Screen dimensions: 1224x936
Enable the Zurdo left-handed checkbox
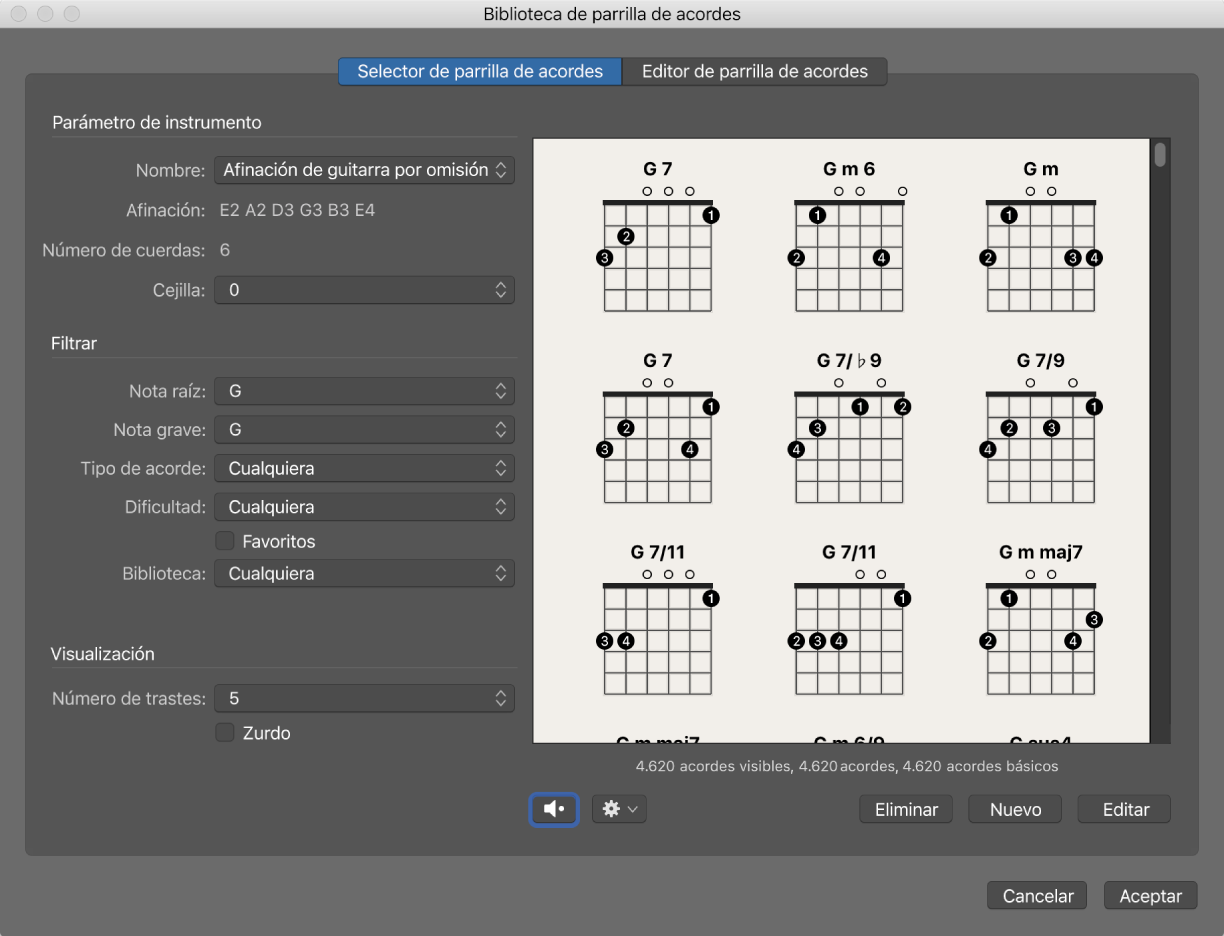(225, 733)
